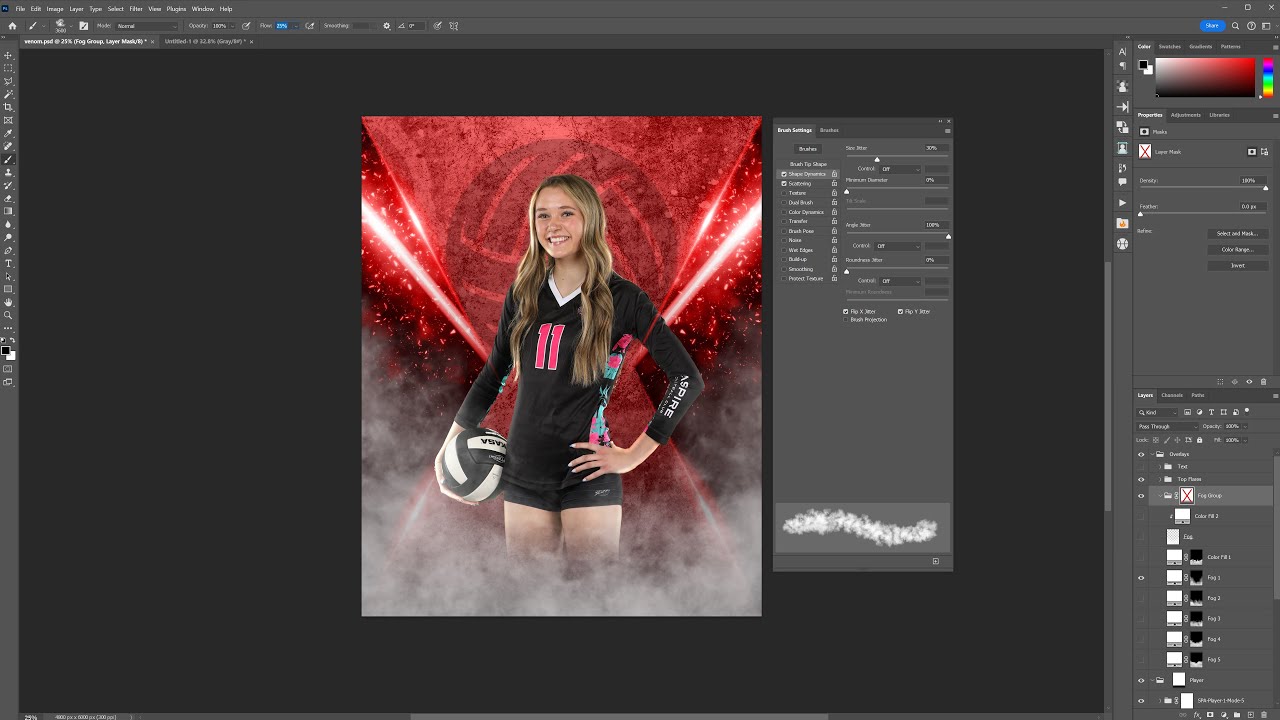The width and height of the screenshot is (1280, 720).
Task: Select the Pen tool
Action: 9,250
